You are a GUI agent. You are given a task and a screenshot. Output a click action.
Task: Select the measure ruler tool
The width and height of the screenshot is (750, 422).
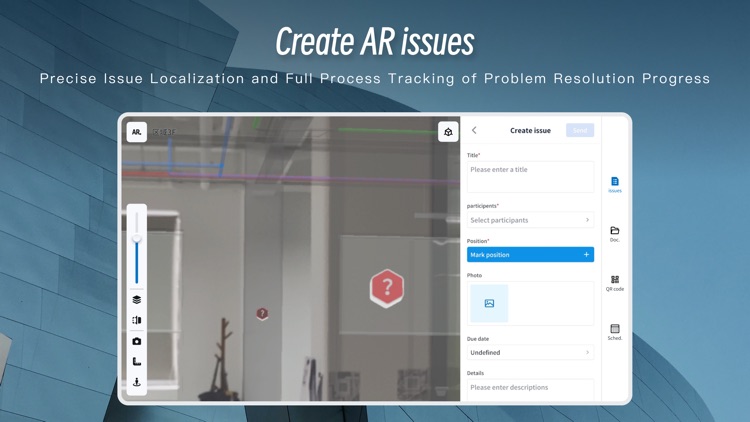137,361
